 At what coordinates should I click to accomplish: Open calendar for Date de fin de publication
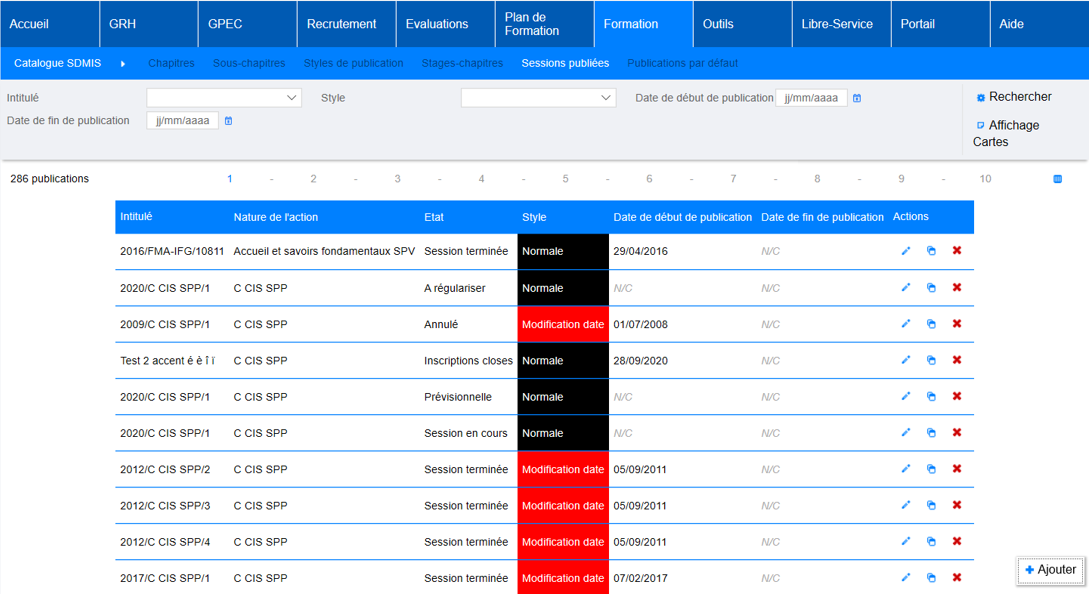point(229,121)
